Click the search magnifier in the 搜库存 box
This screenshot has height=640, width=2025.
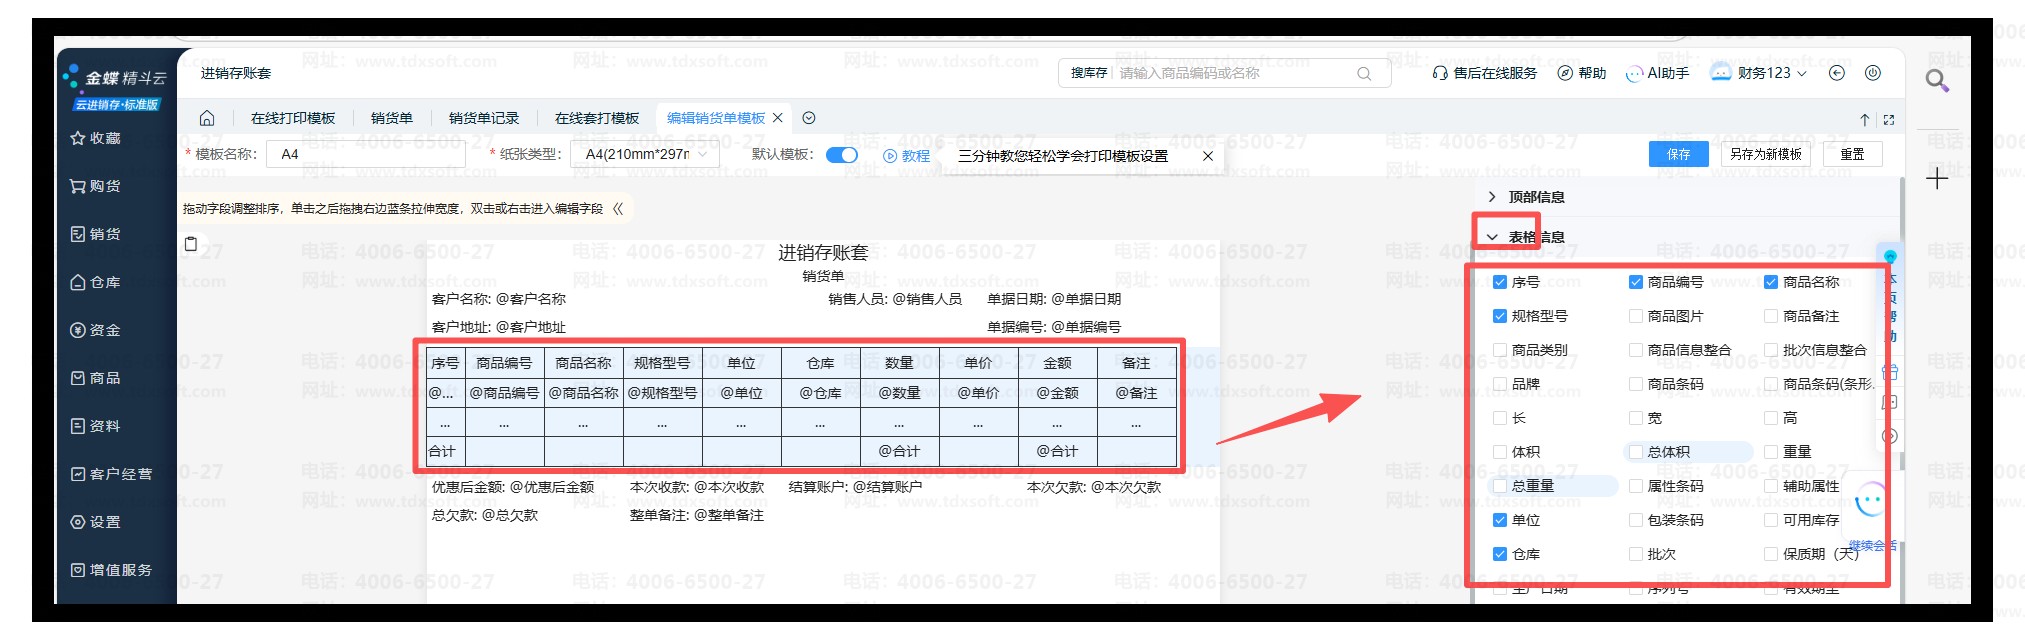(x=1364, y=73)
